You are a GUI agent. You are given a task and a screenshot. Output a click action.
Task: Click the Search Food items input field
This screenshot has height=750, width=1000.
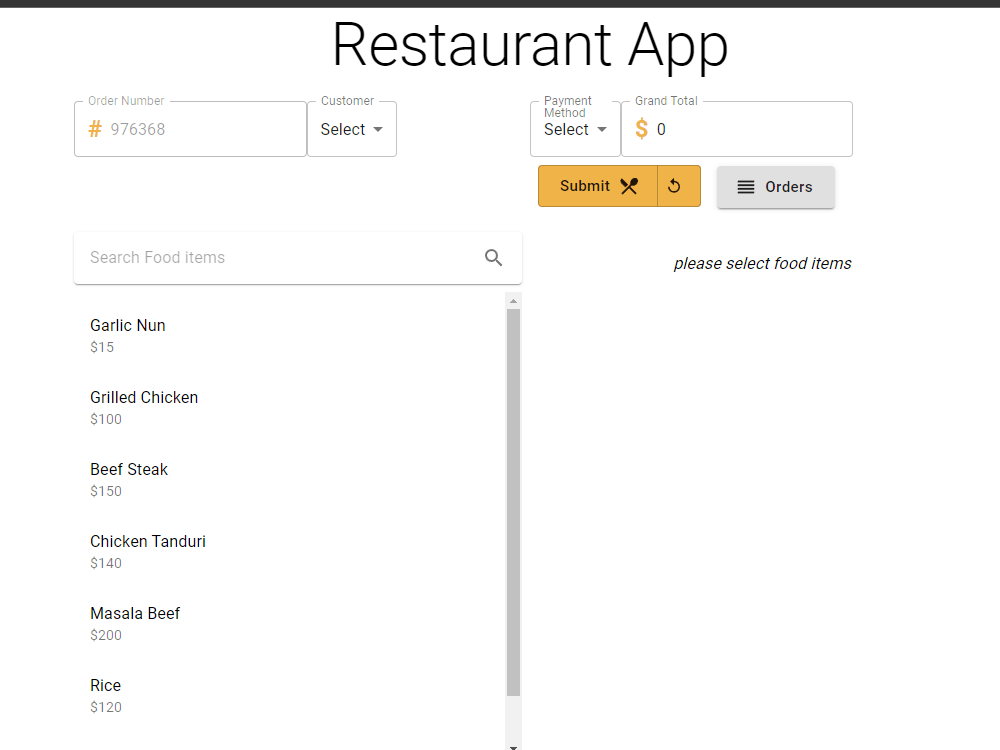click(x=250, y=257)
